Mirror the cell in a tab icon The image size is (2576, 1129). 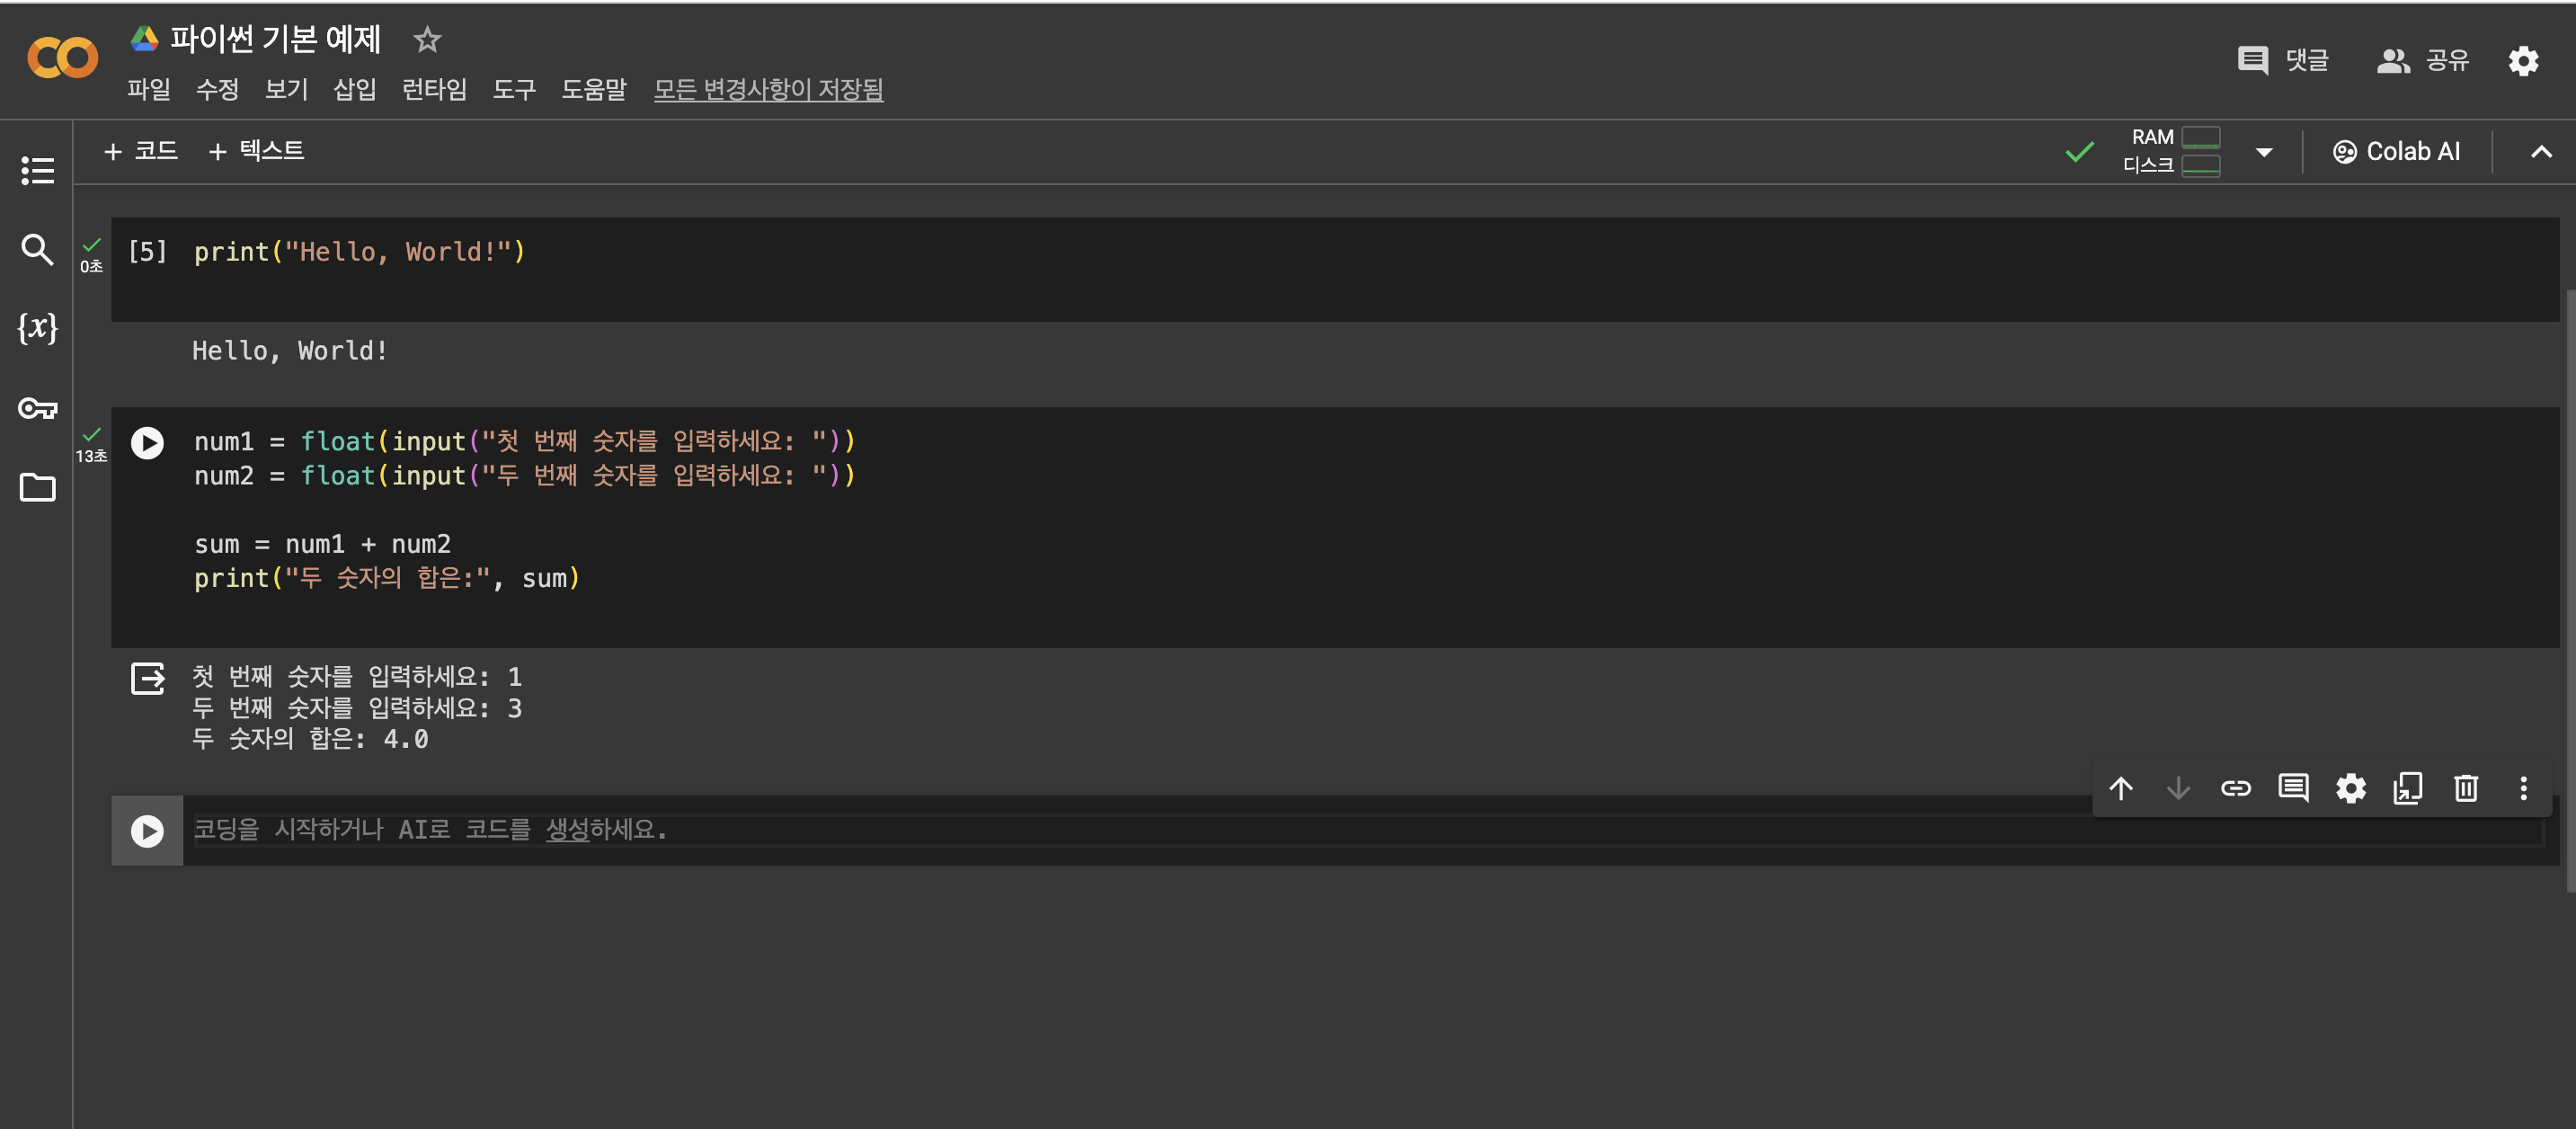point(2407,788)
